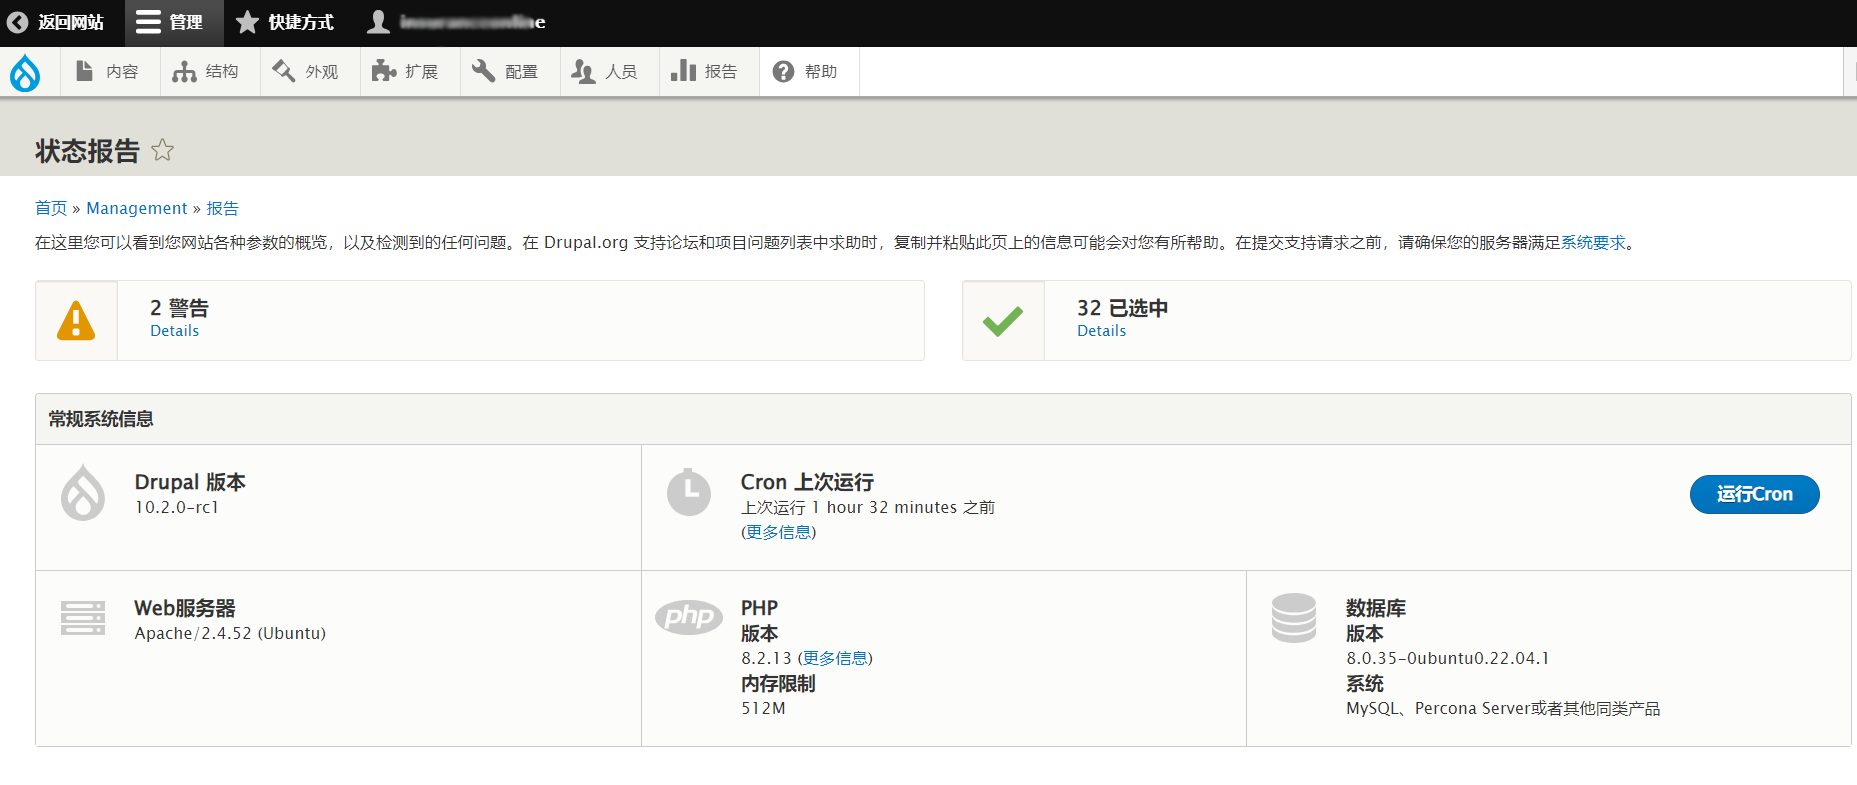This screenshot has width=1857, height=785.
Task: Click the 10.2.0-rc1 version text
Action: pos(177,507)
